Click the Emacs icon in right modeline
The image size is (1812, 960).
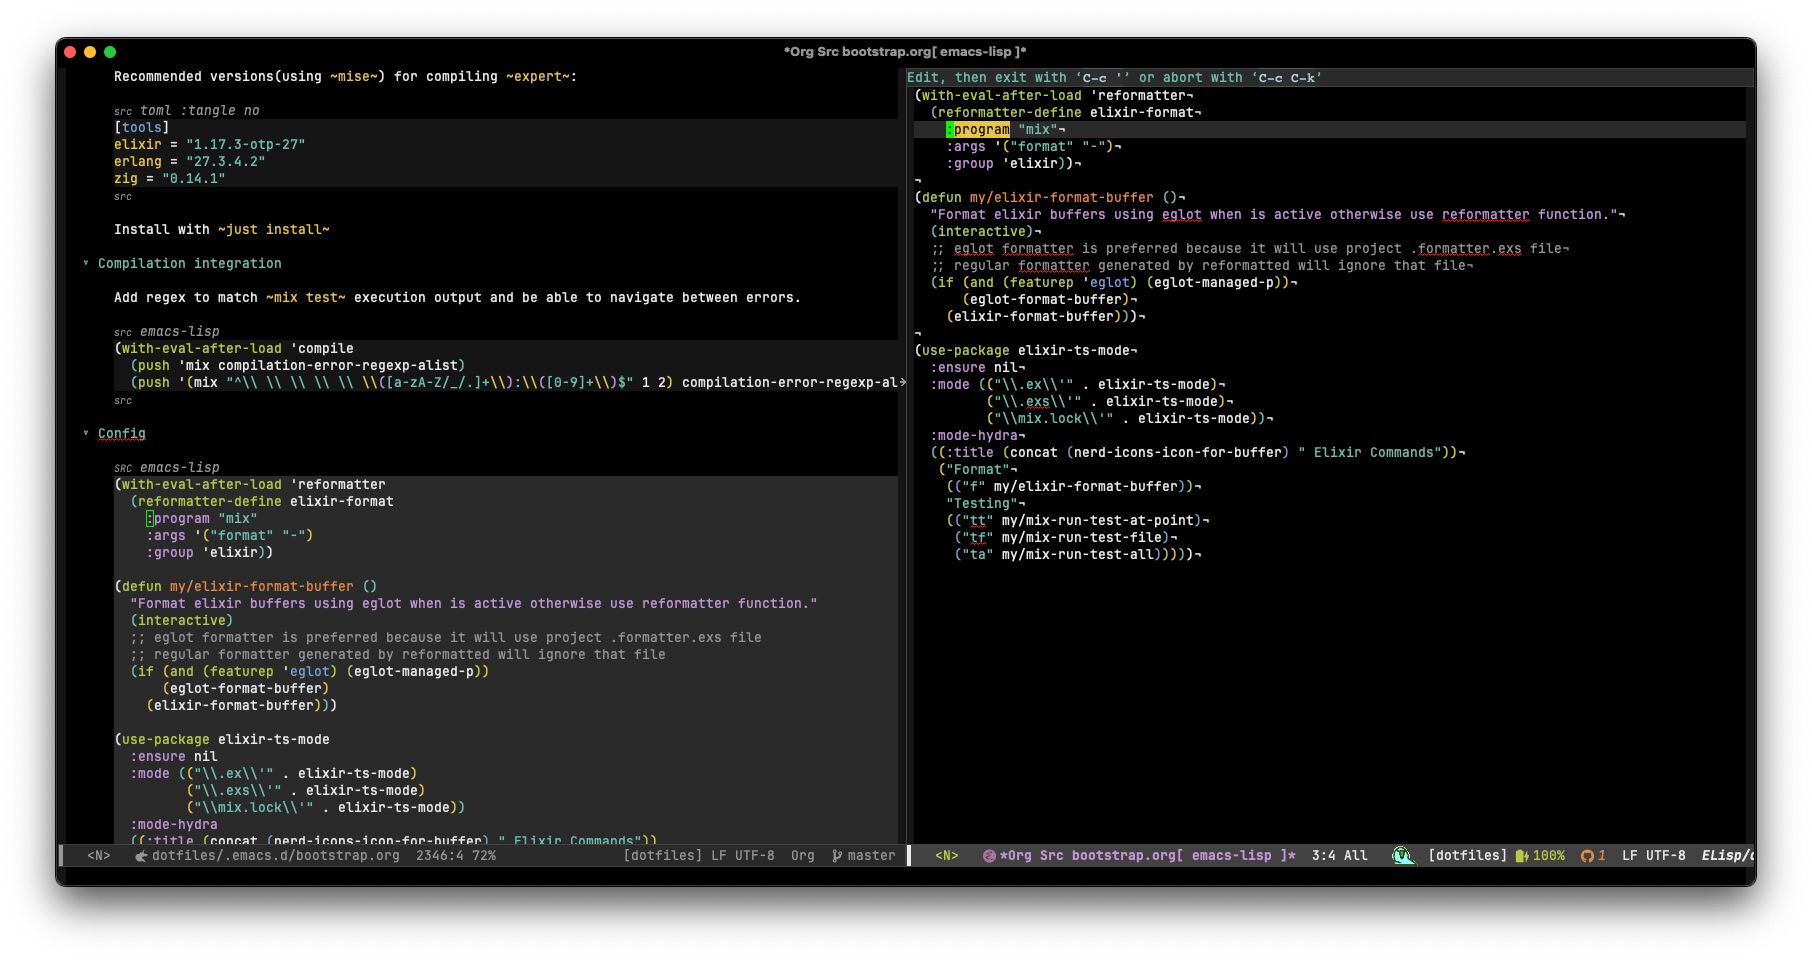[989, 856]
